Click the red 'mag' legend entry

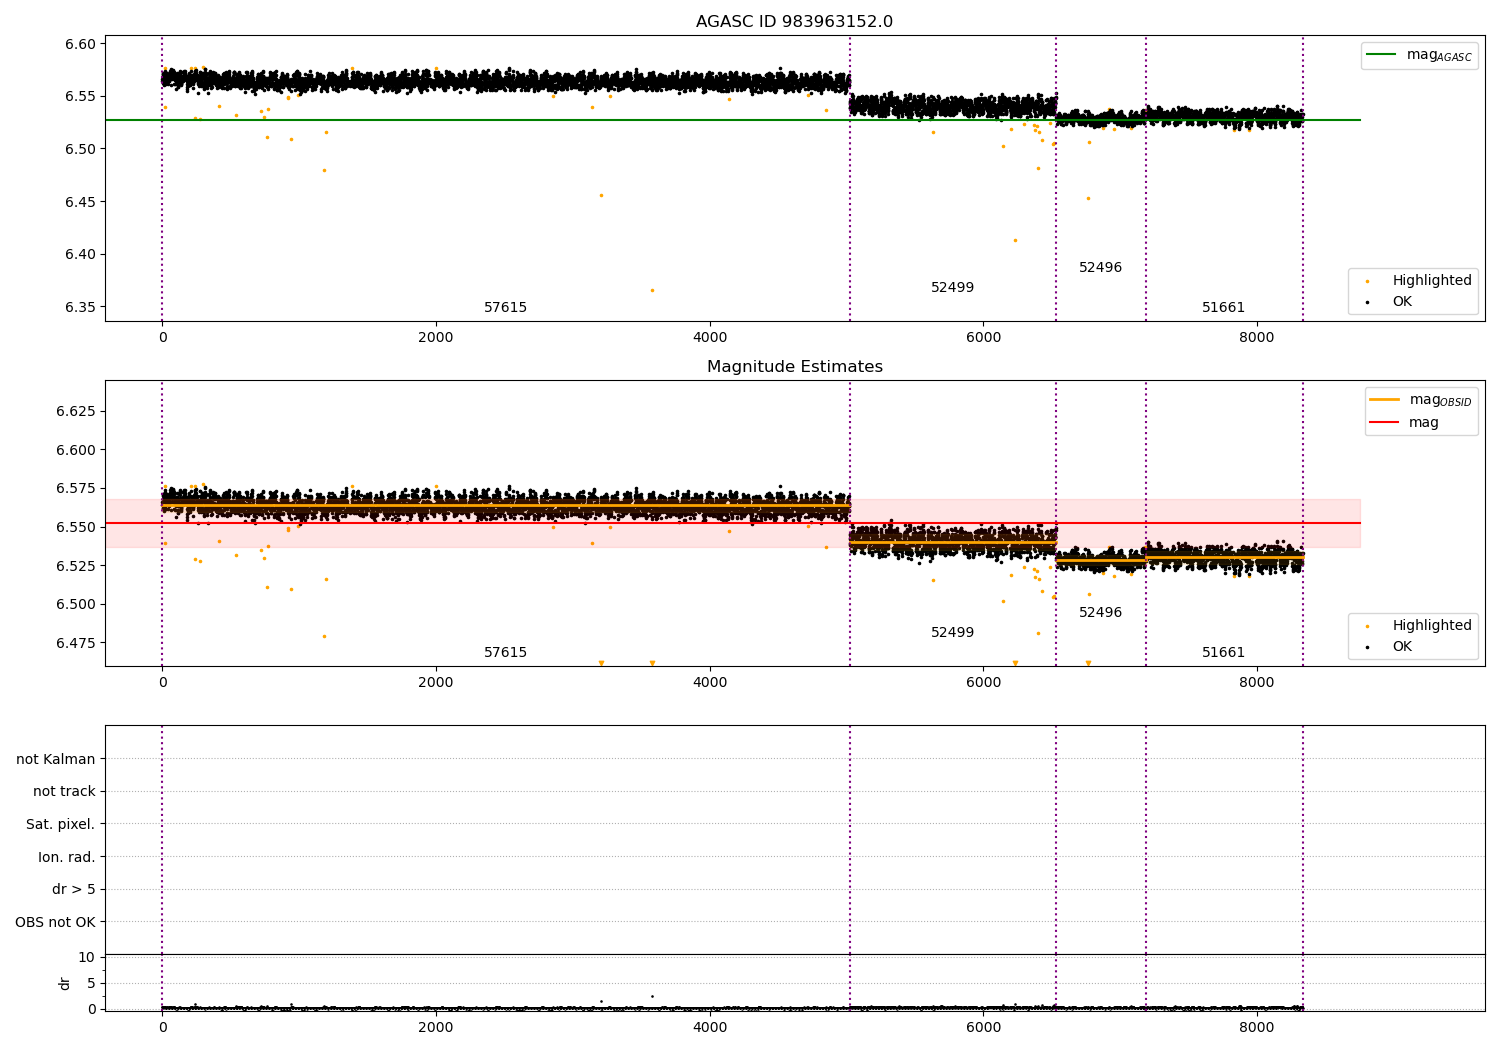(1404, 422)
